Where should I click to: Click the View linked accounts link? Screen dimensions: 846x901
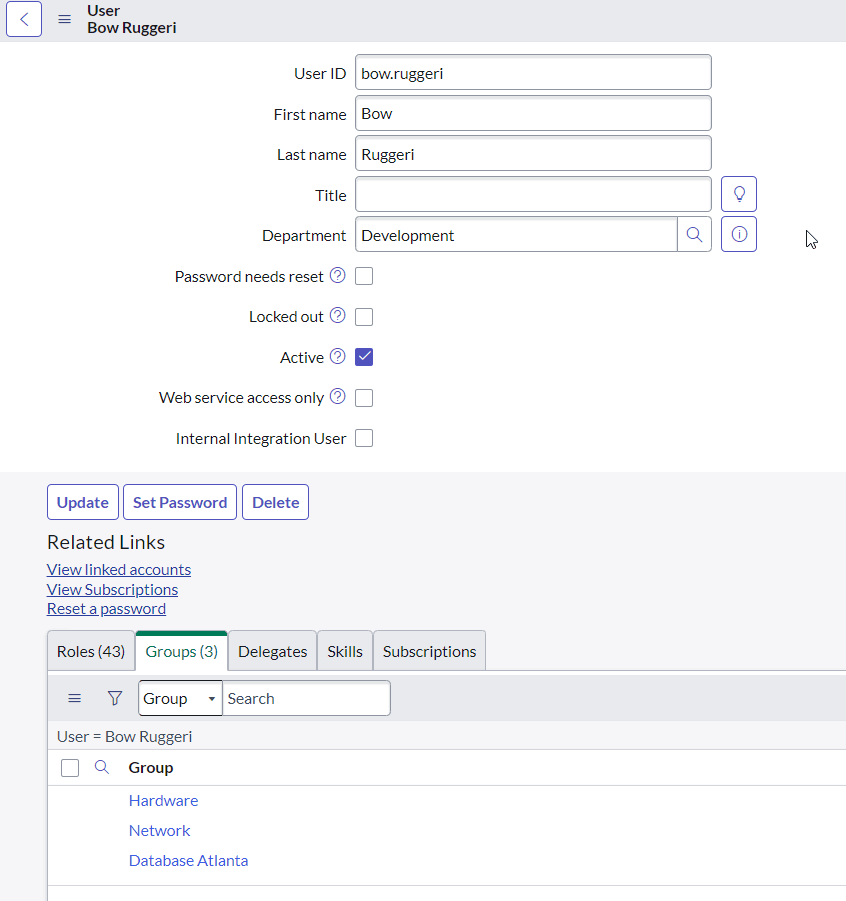click(x=119, y=569)
